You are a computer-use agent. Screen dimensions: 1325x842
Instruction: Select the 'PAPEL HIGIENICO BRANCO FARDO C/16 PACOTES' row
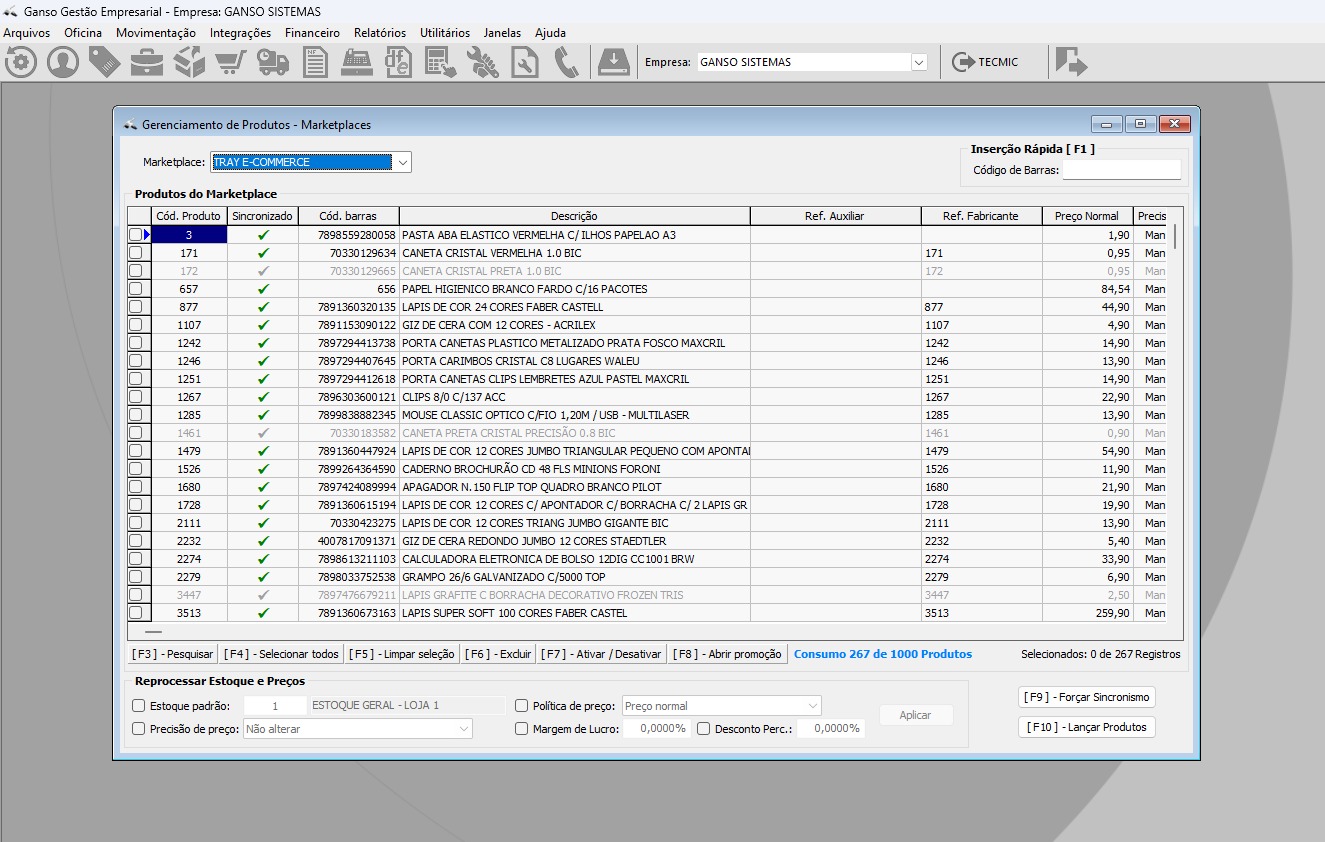647,289
